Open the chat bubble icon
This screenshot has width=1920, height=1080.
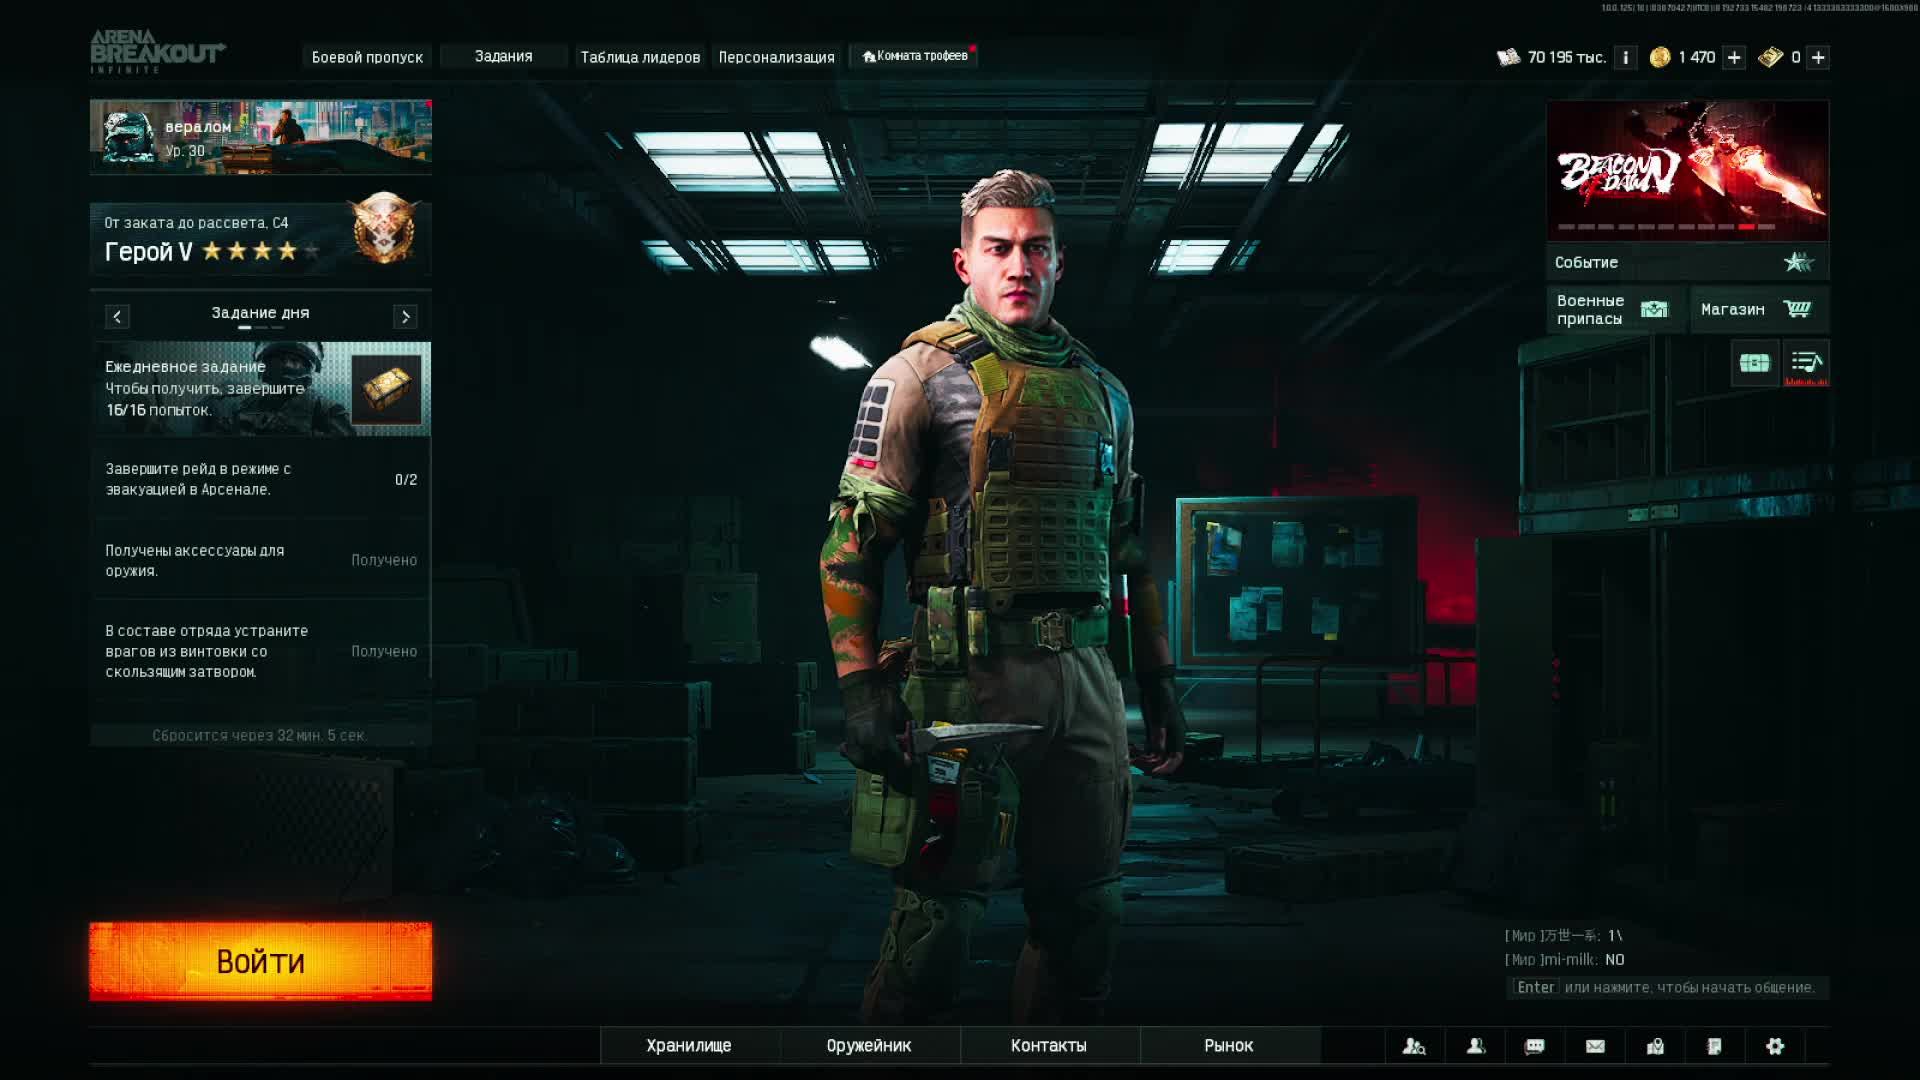click(1535, 1046)
